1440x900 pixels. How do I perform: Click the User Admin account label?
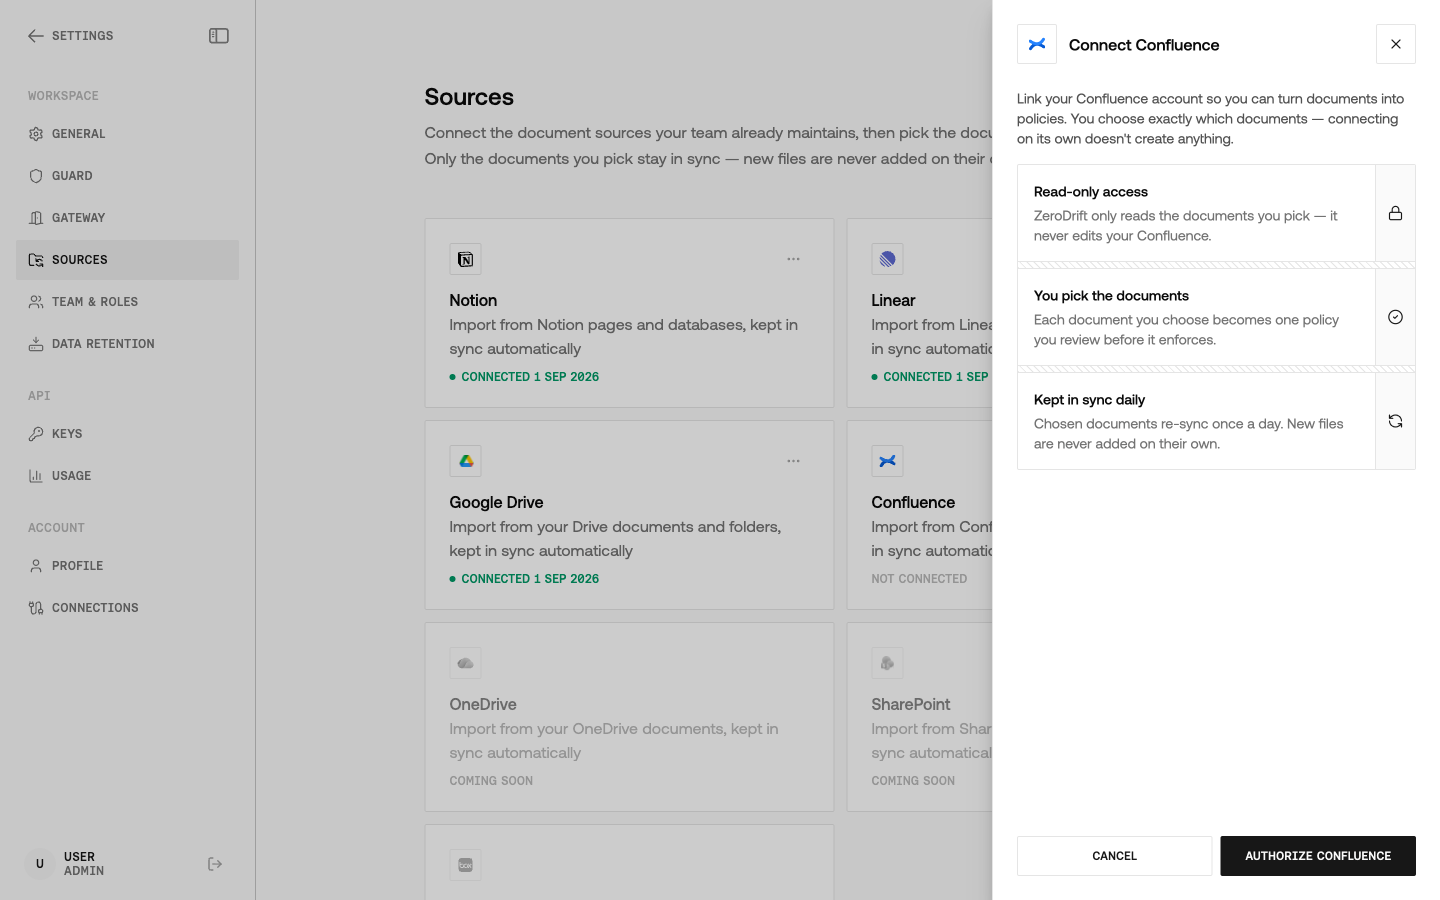click(x=84, y=864)
